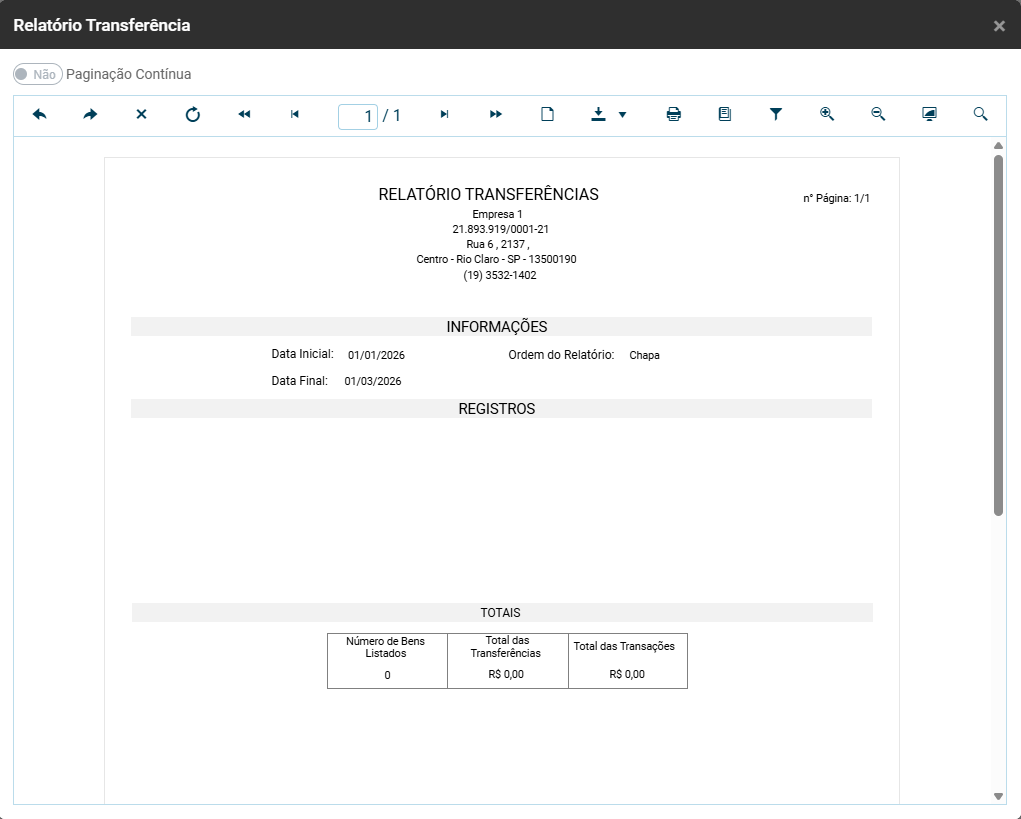Click the Número de Bens Listados cell
This screenshot has height=819, width=1021.
coord(387,661)
